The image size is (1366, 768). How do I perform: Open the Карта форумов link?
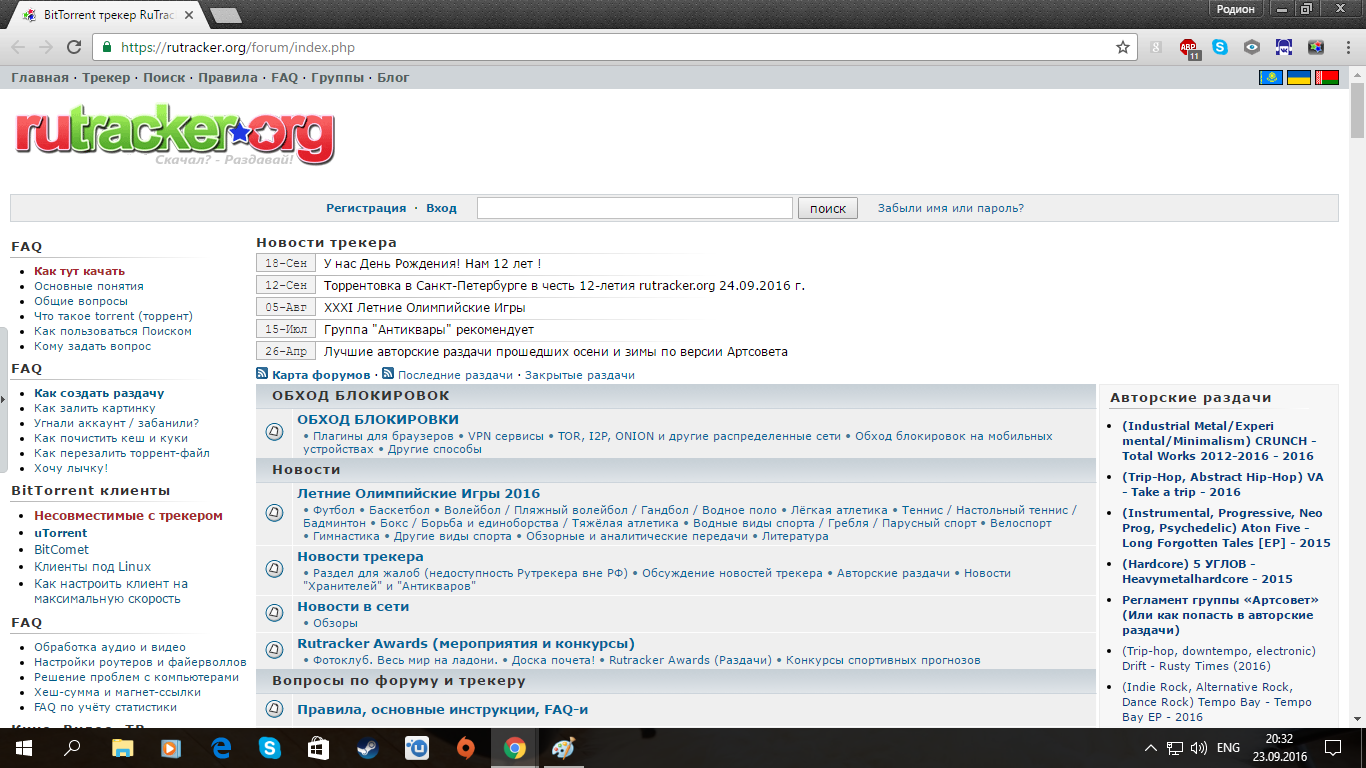click(321, 375)
